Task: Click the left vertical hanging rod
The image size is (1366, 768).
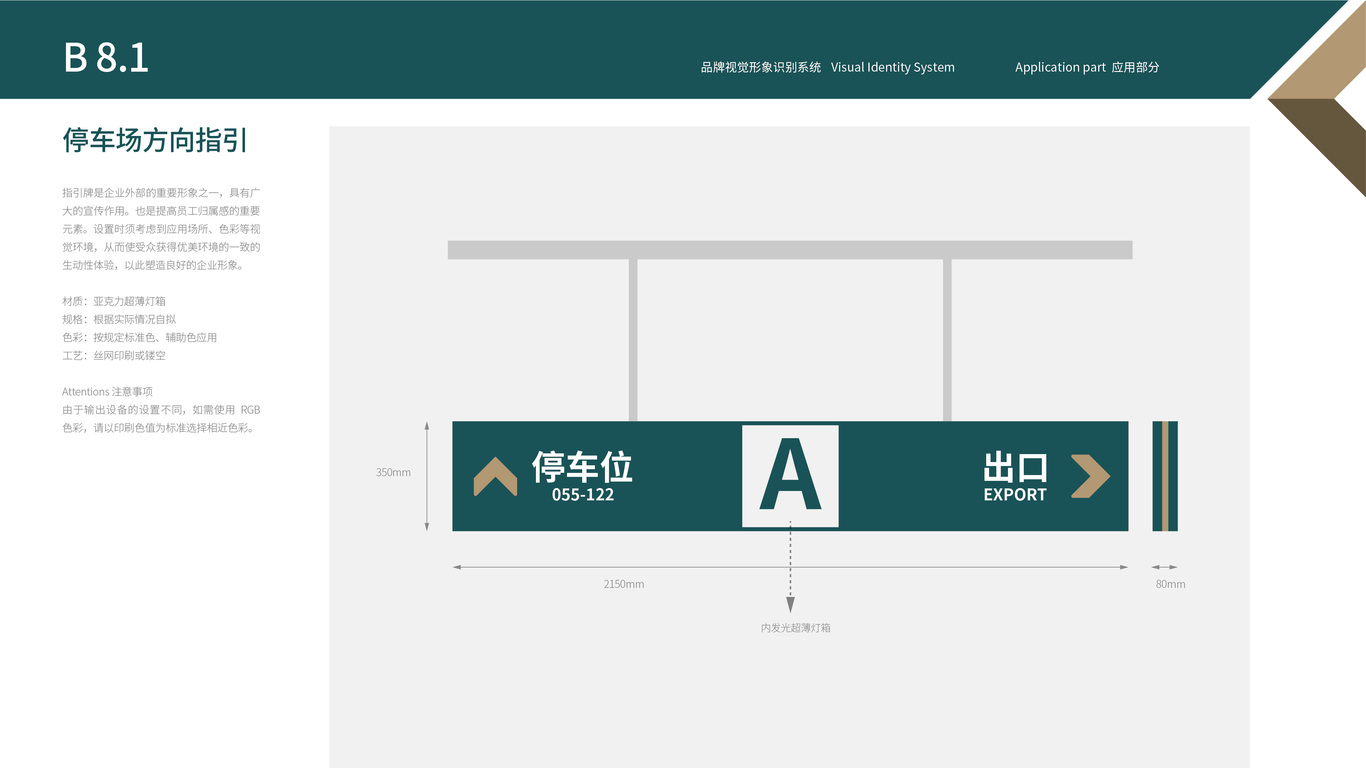Action: (x=633, y=340)
